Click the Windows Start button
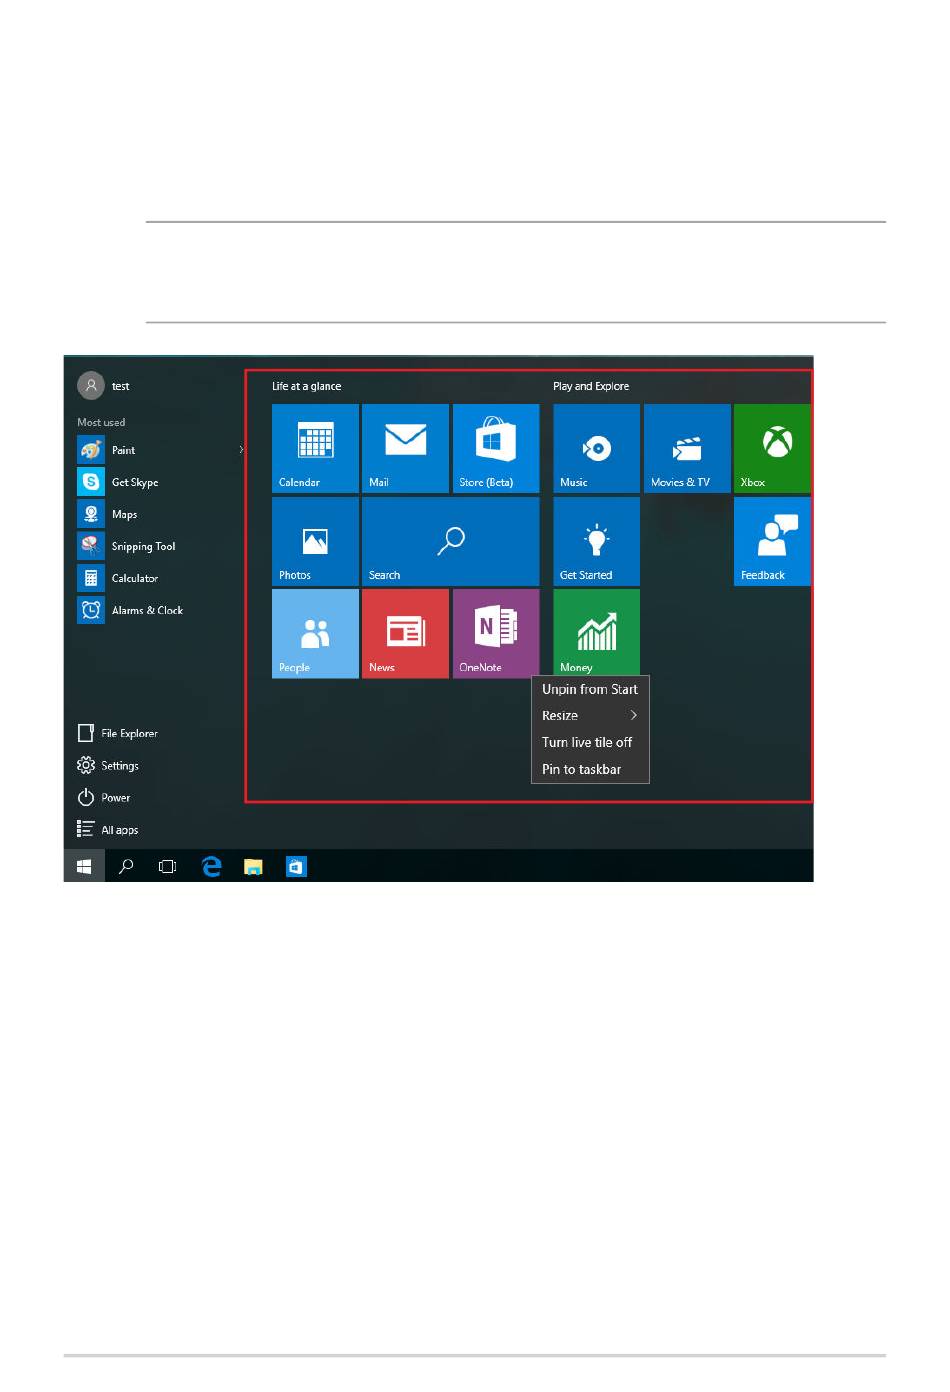The image size is (950, 1392). click(x=84, y=866)
